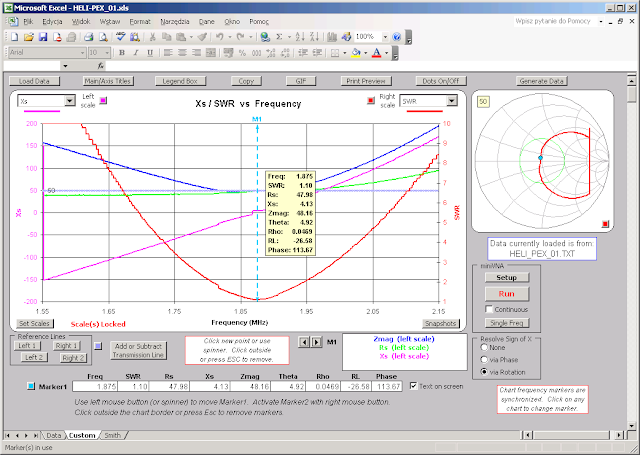Switch to the Smith sheet tab
The image size is (640, 455).
tap(112, 435)
